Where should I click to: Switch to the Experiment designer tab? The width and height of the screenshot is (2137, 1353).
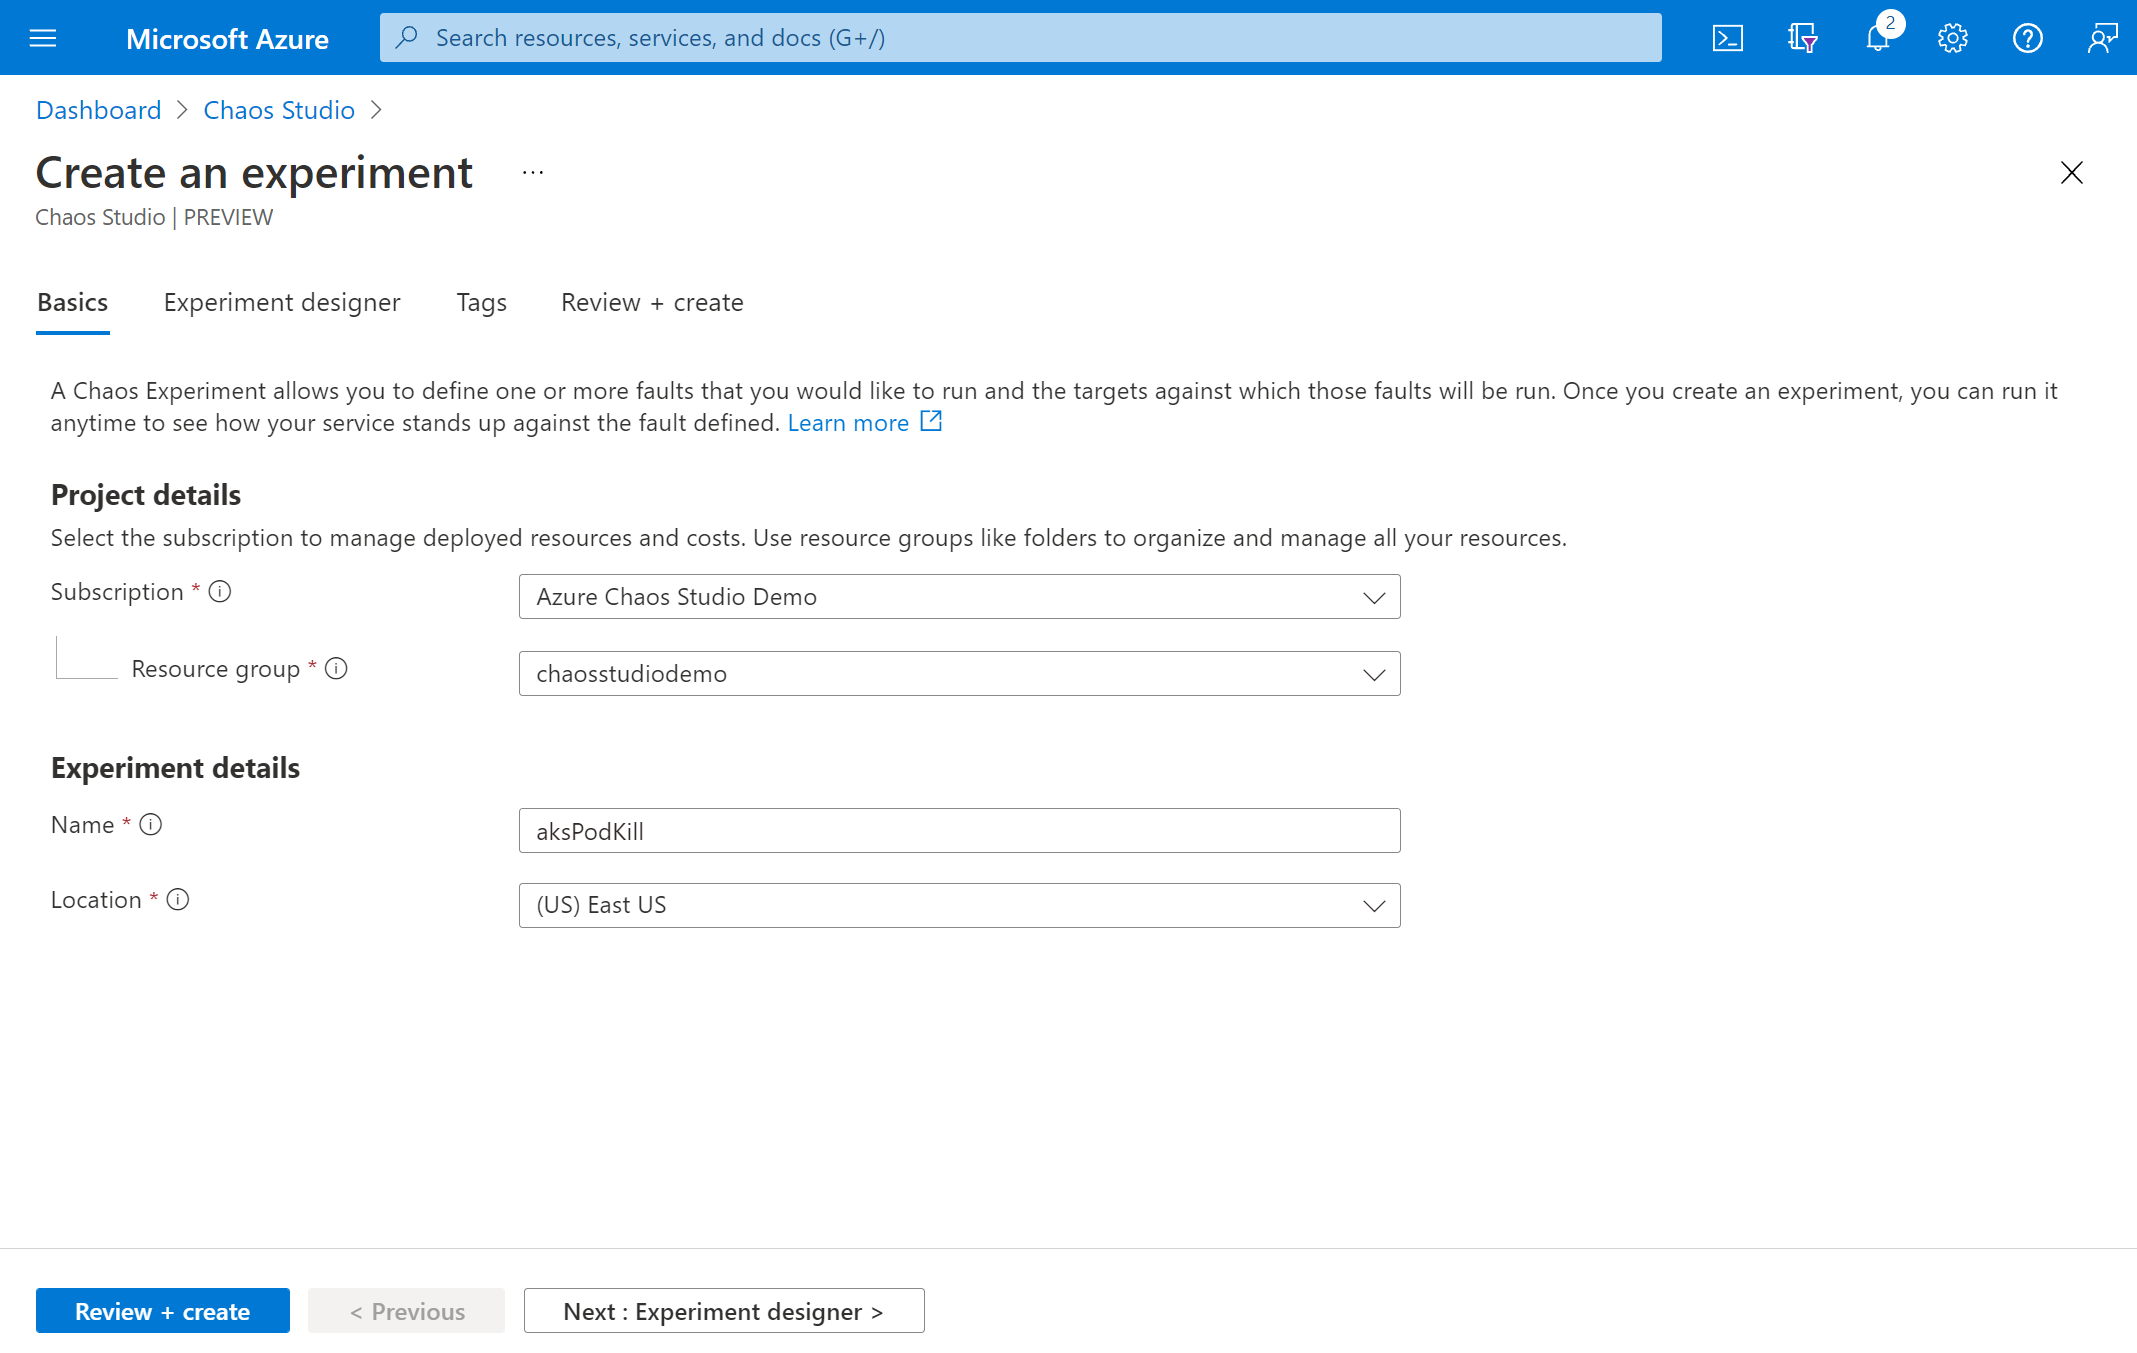[282, 302]
